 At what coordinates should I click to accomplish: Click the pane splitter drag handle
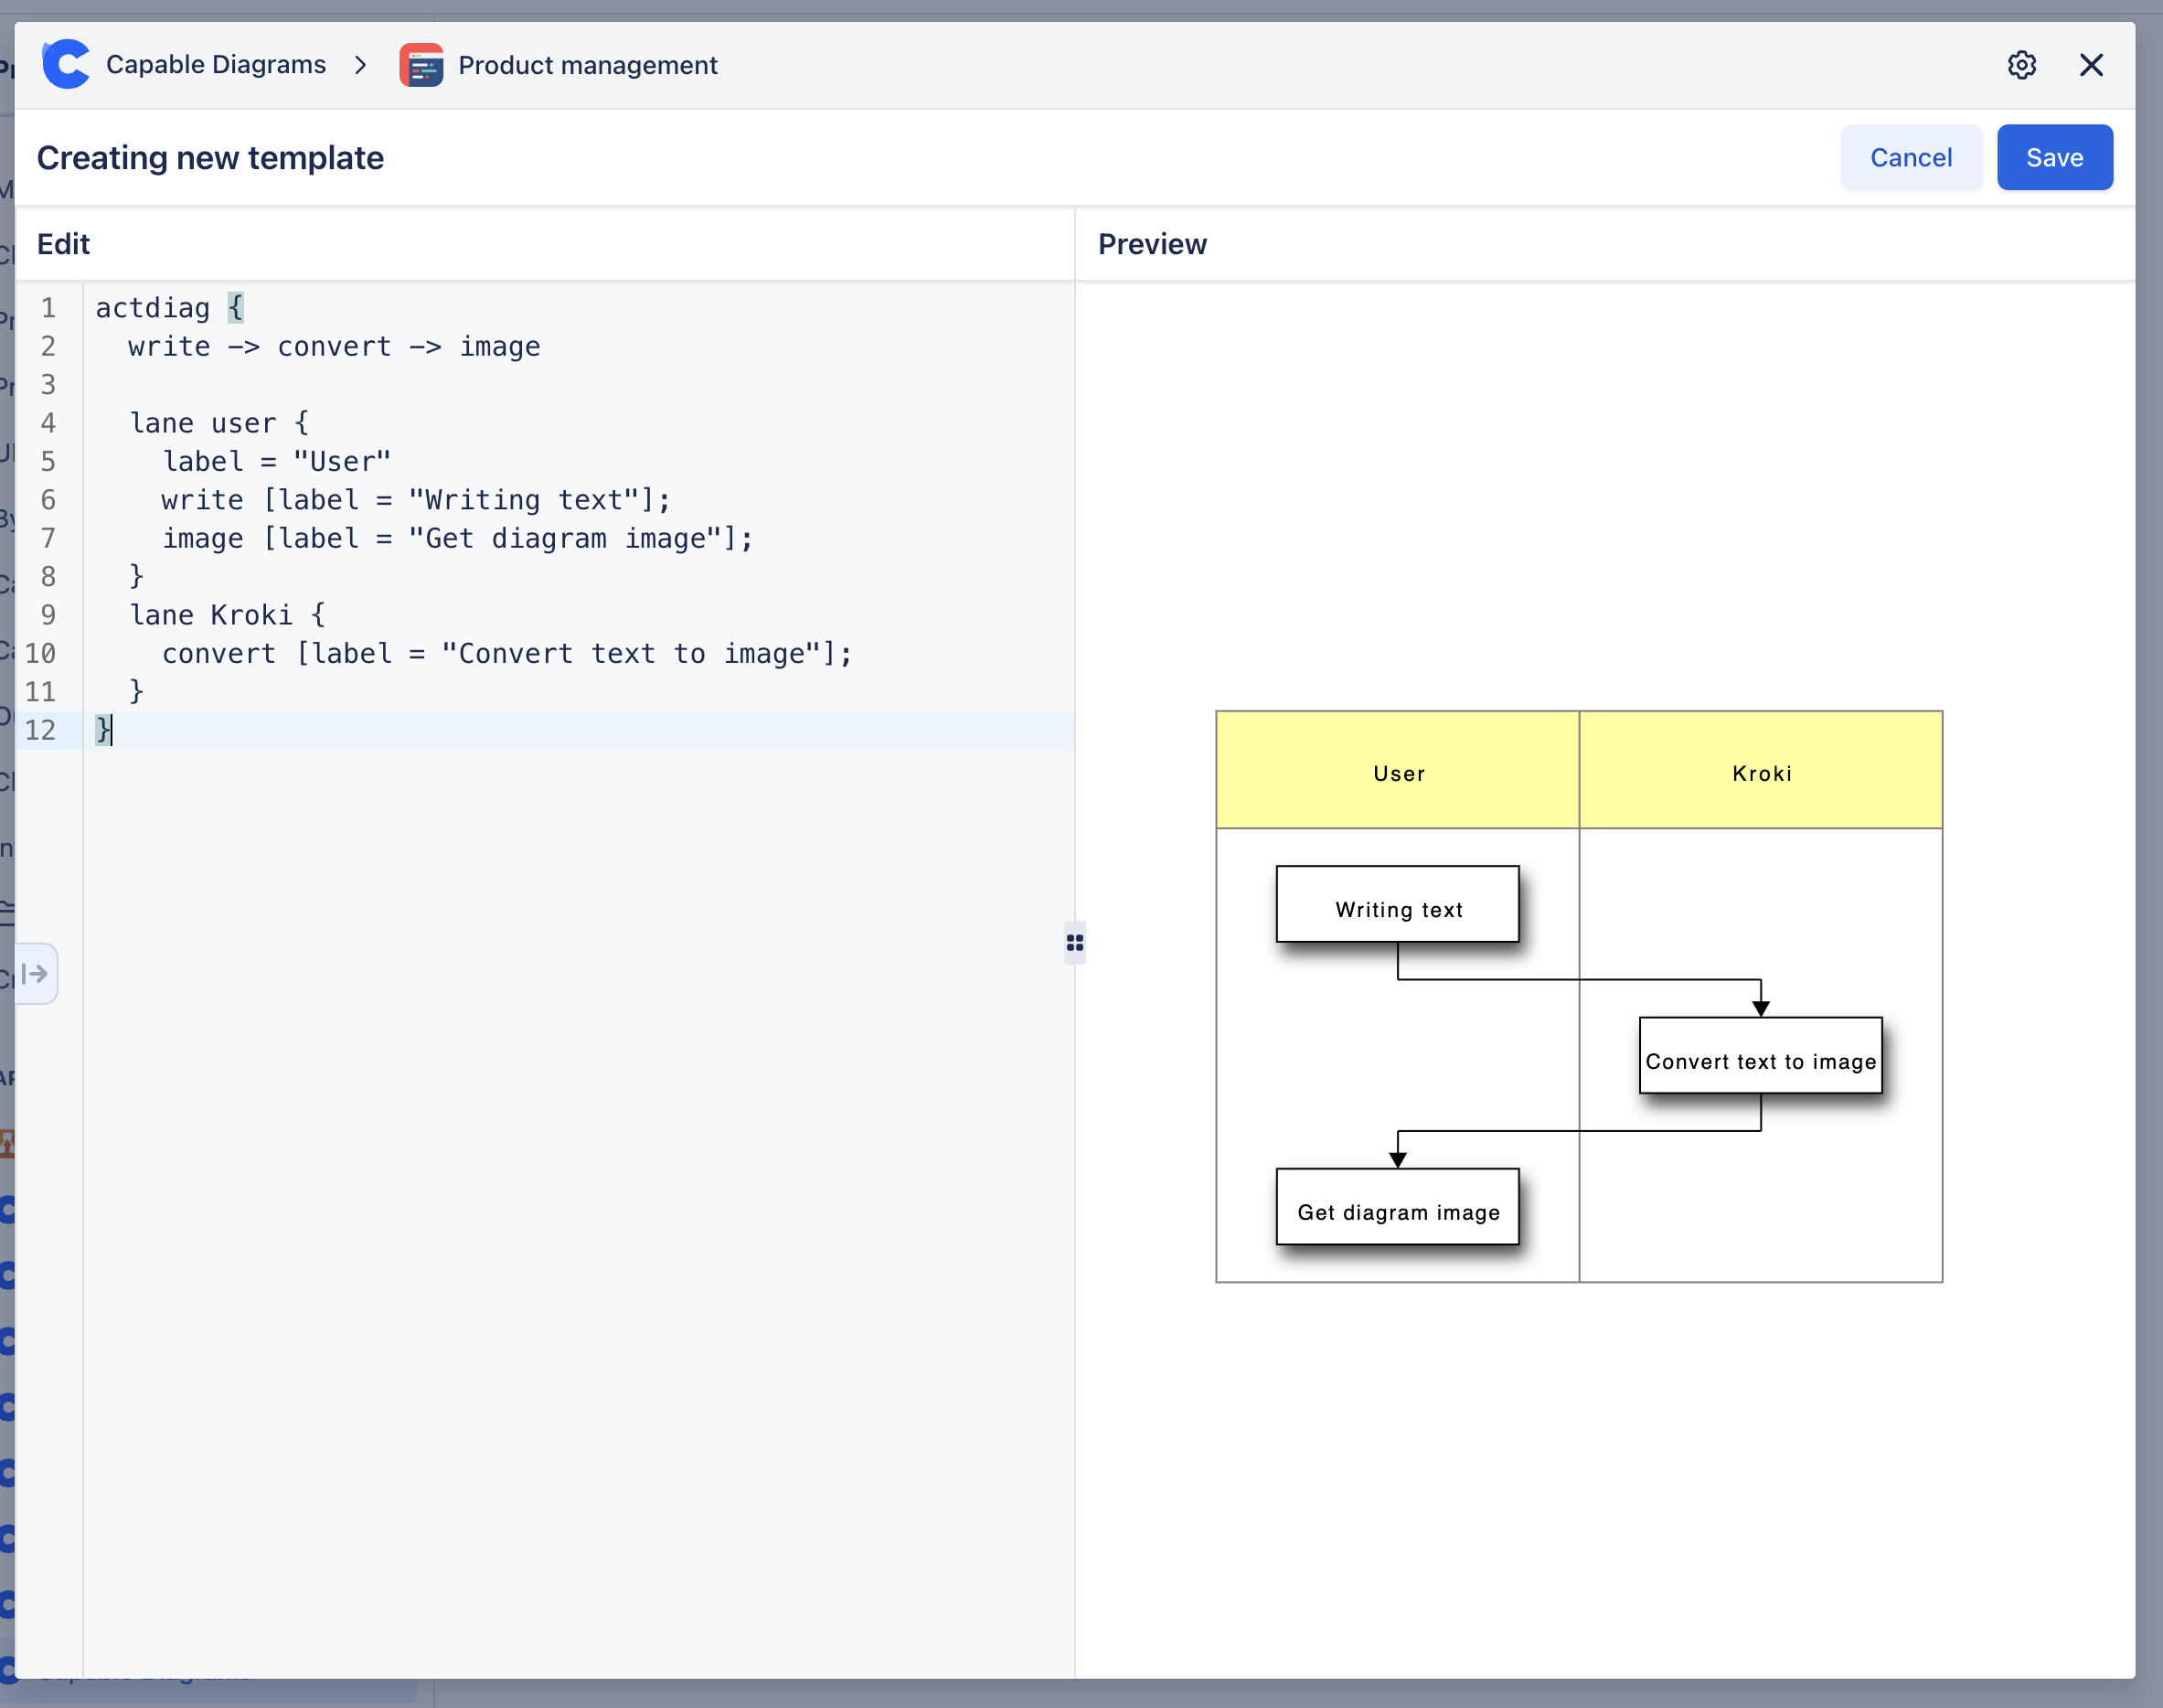[1075, 943]
